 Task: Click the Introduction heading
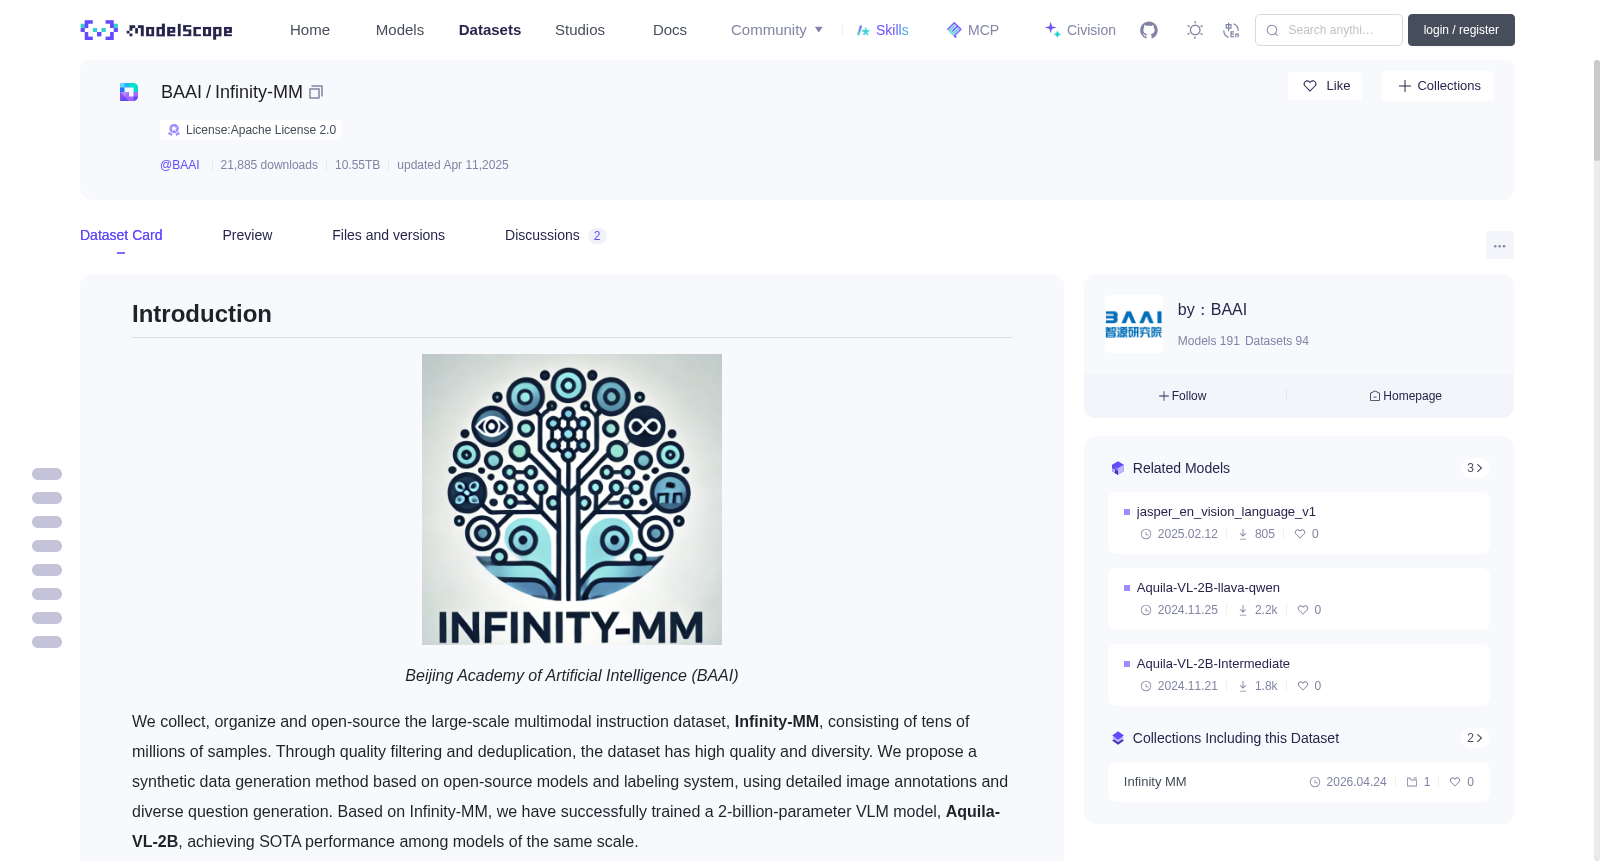point(202,314)
